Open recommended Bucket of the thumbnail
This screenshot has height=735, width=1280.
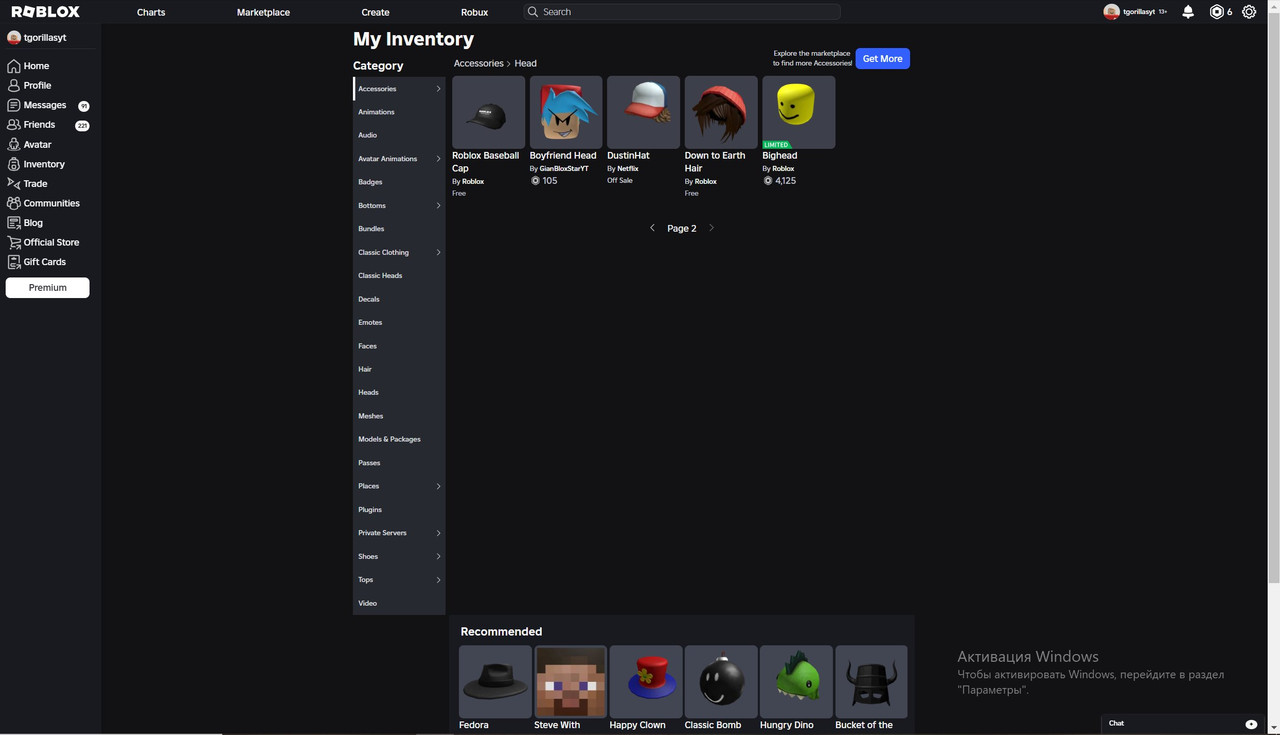(x=871, y=681)
